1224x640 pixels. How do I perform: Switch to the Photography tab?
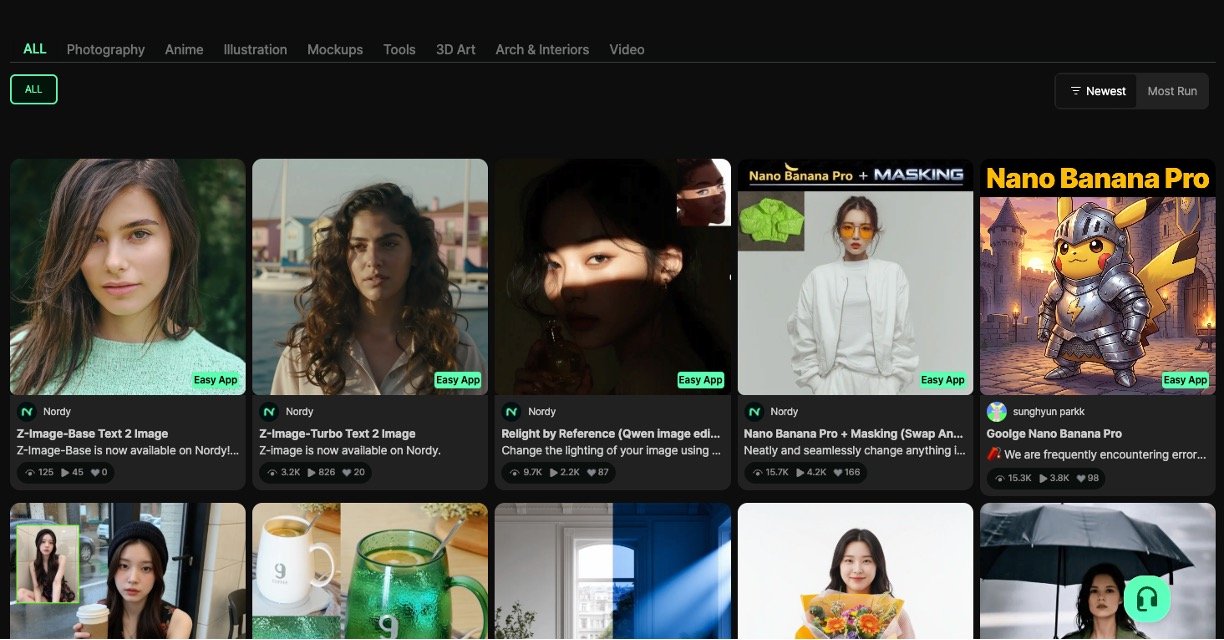coord(106,49)
